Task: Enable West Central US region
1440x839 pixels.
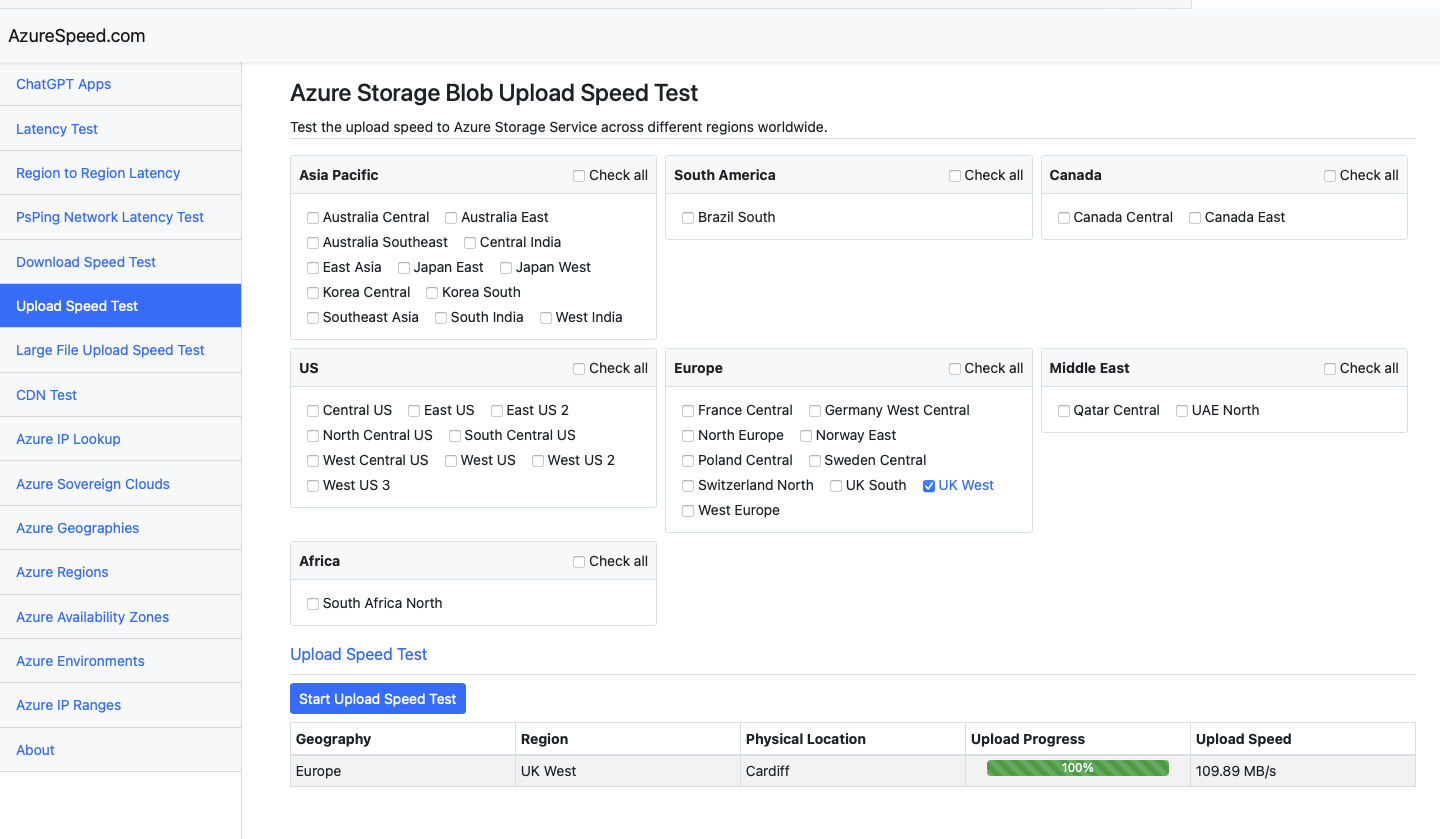Action: pyautogui.click(x=313, y=461)
